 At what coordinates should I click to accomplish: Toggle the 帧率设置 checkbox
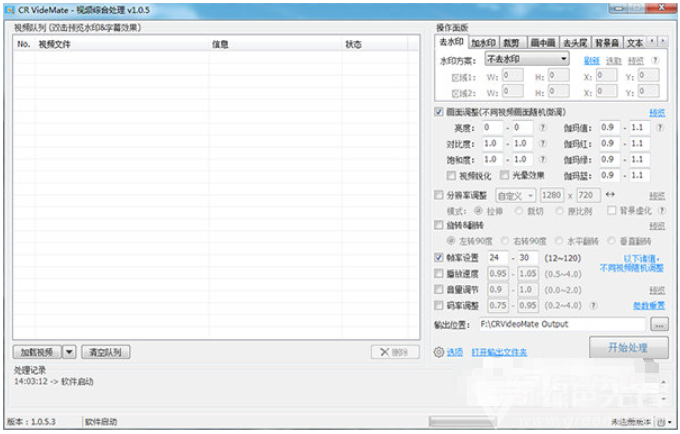pyautogui.click(x=438, y=258)
